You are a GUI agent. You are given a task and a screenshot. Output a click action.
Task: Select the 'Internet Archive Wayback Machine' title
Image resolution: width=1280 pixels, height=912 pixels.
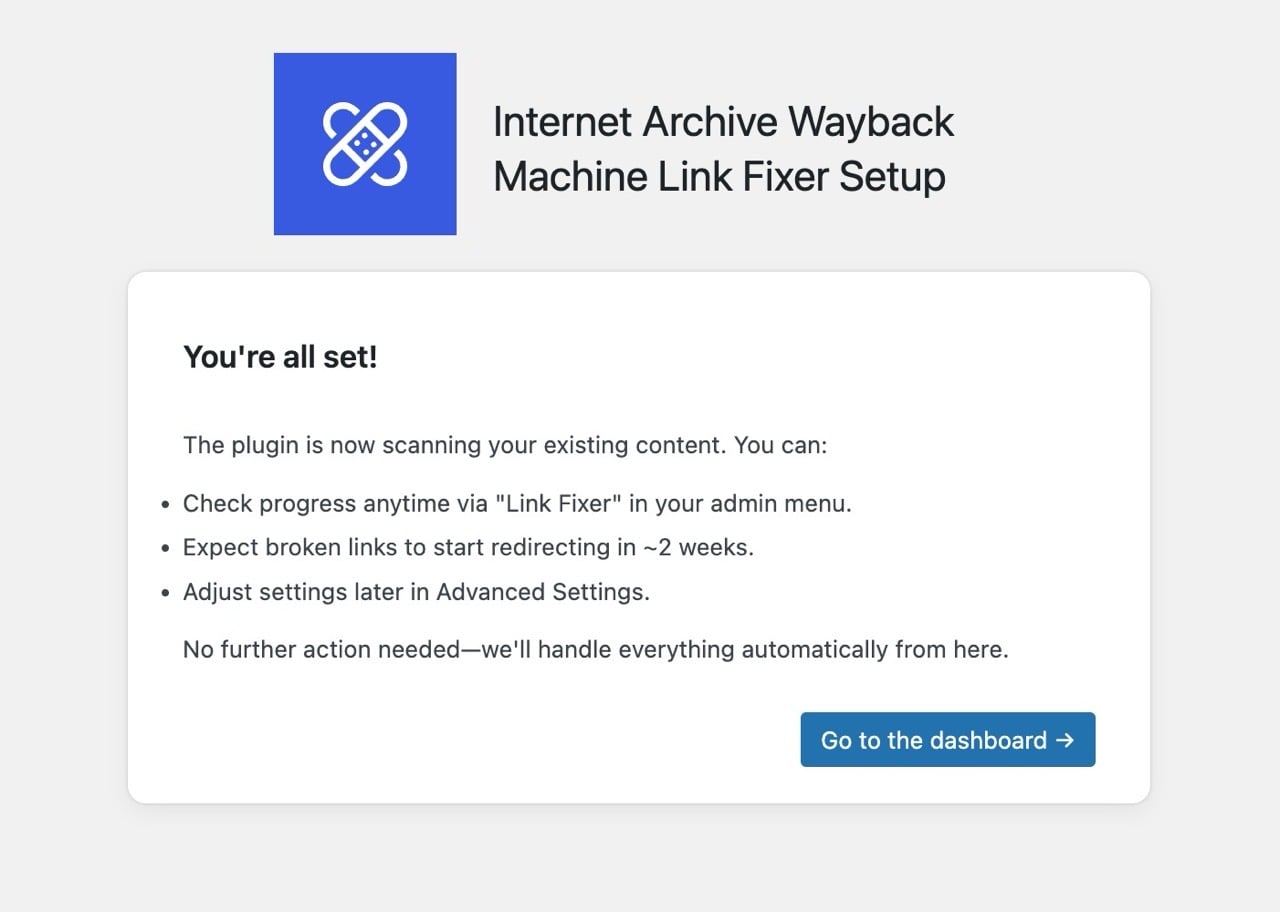[723, 121]
